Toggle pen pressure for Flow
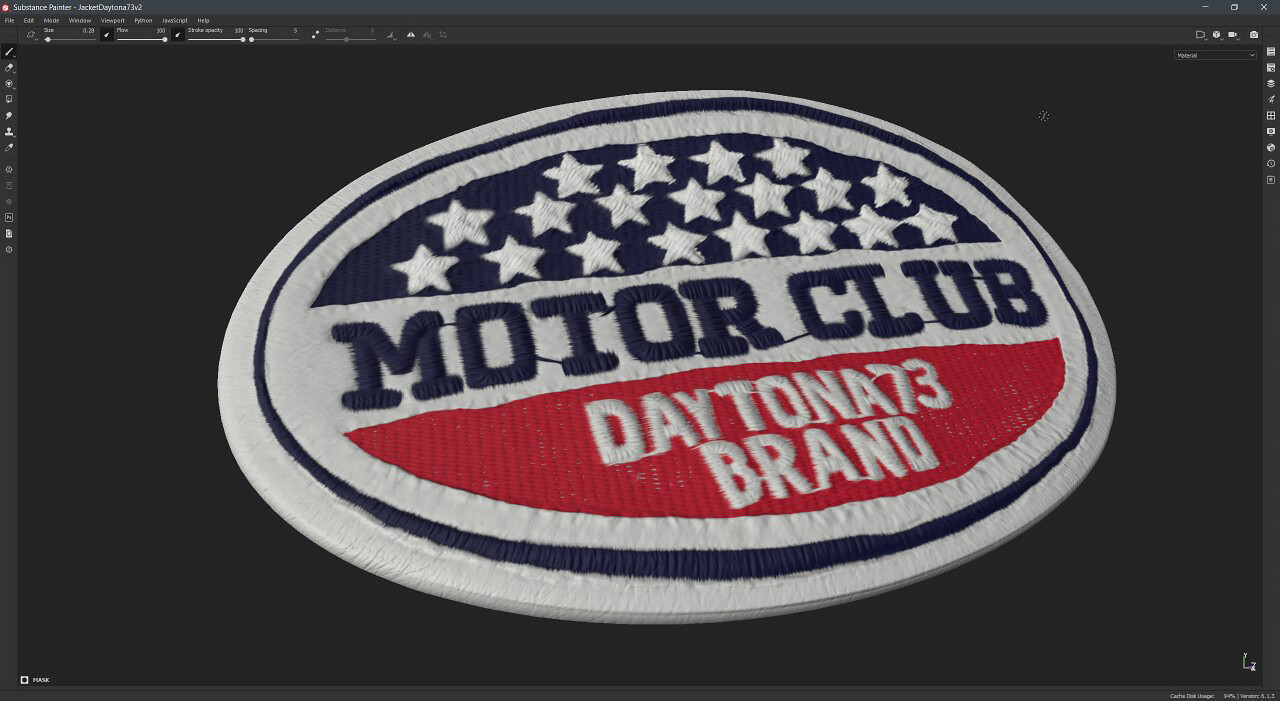 (178, 34)
